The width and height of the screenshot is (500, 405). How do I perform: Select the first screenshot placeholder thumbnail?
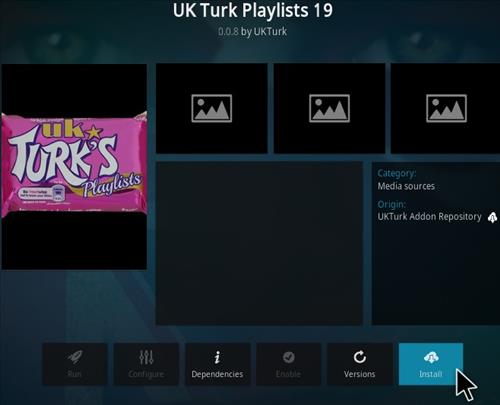click(x=212, y=108)
